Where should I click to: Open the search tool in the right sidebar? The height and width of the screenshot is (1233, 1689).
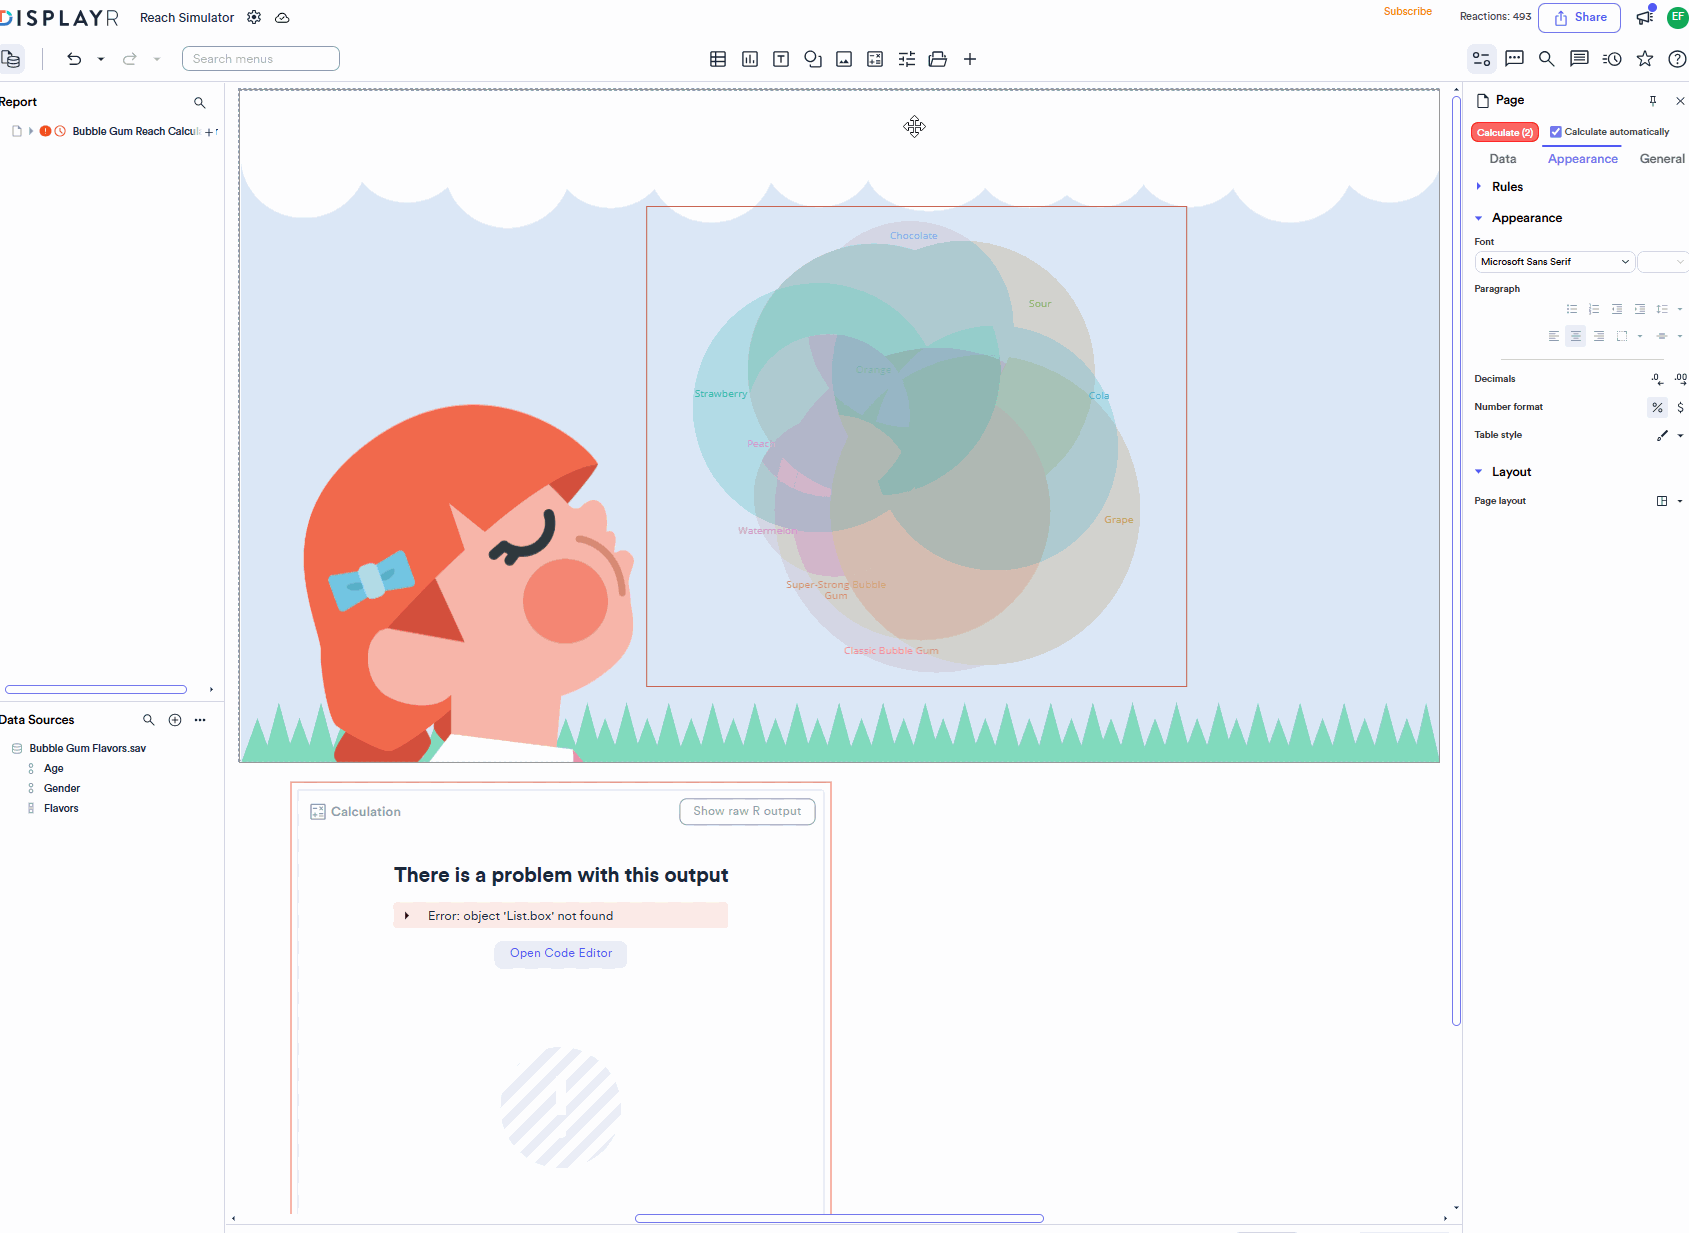tap(1546, 59)
